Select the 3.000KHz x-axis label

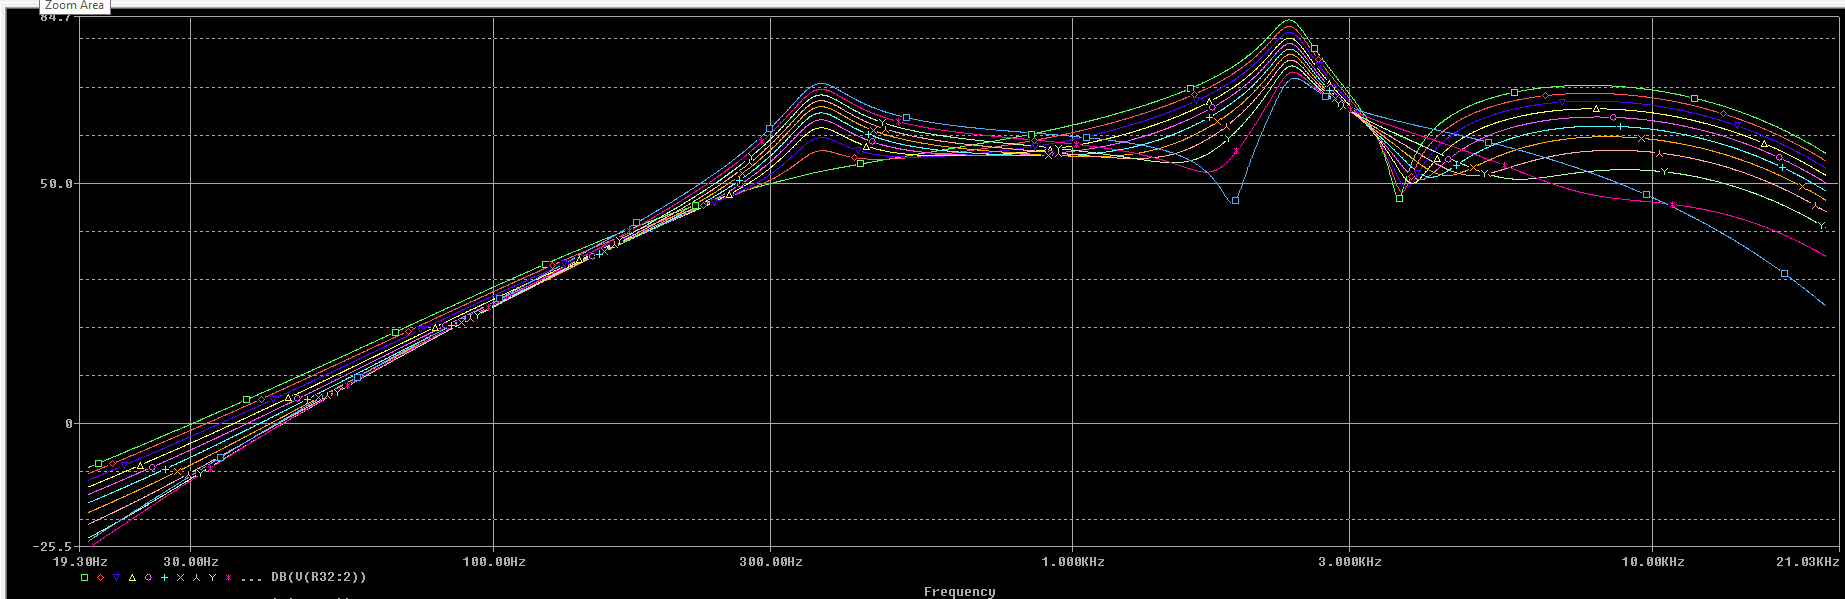1349,562
